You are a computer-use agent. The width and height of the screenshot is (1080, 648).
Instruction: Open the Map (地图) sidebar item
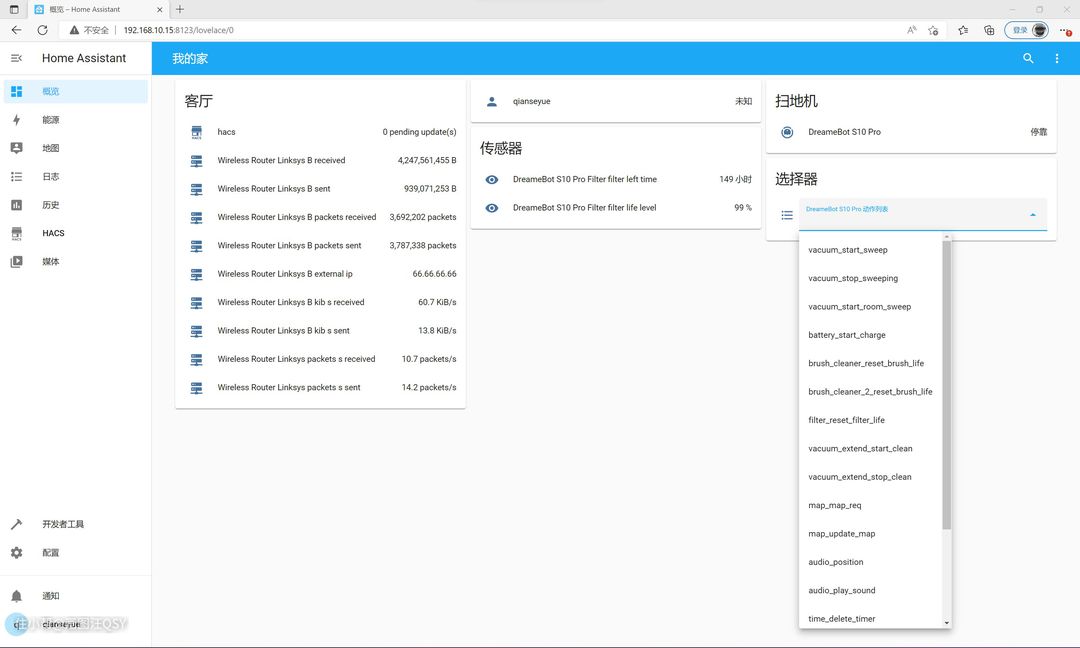coord(50,148)
